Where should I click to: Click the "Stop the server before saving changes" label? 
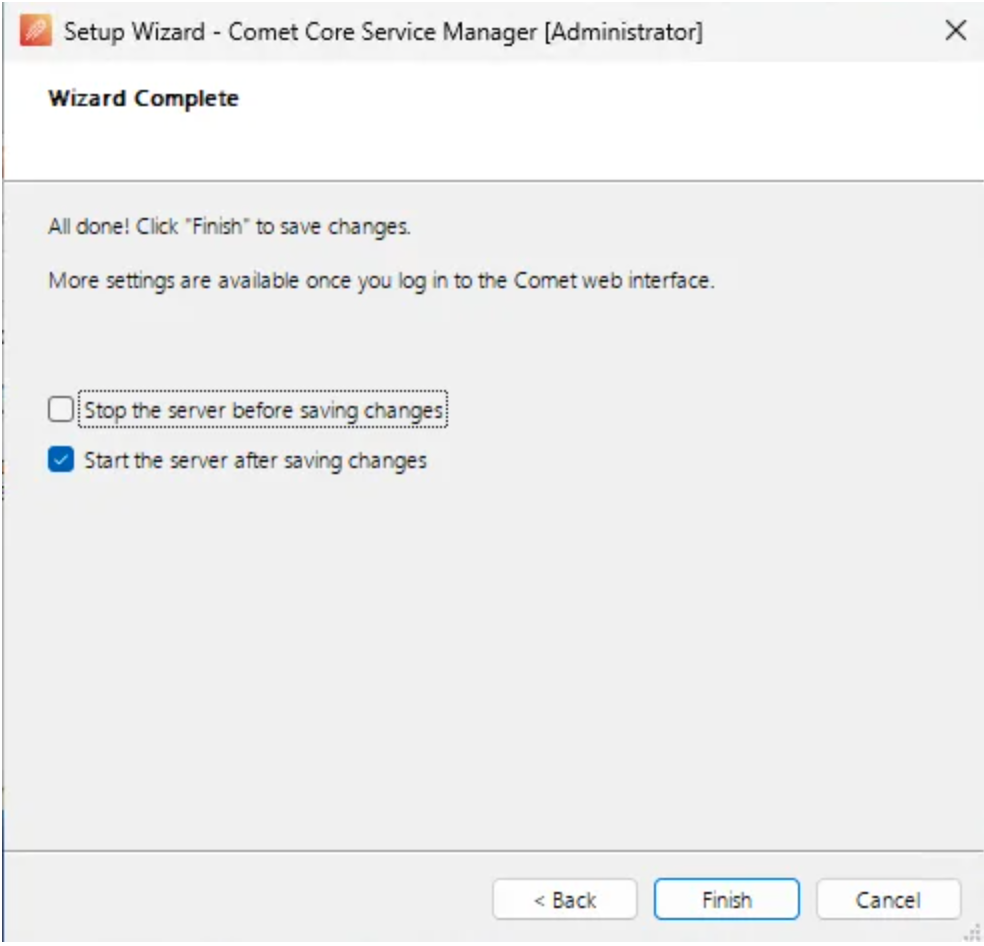click(x=263, y=410)
